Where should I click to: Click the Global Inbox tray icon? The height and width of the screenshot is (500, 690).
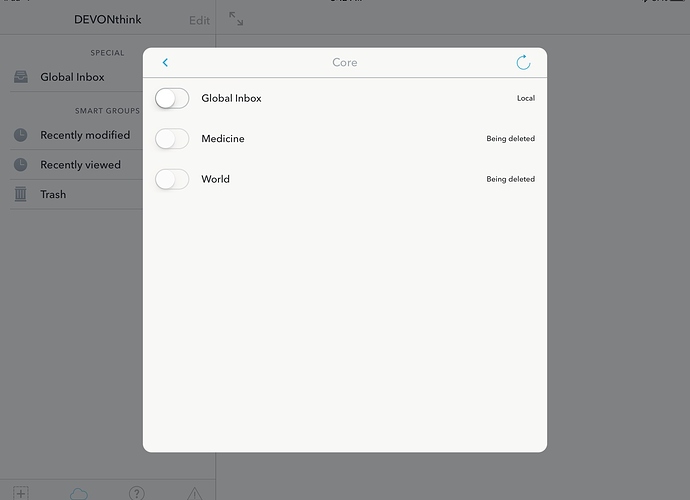tap(21, 77)
